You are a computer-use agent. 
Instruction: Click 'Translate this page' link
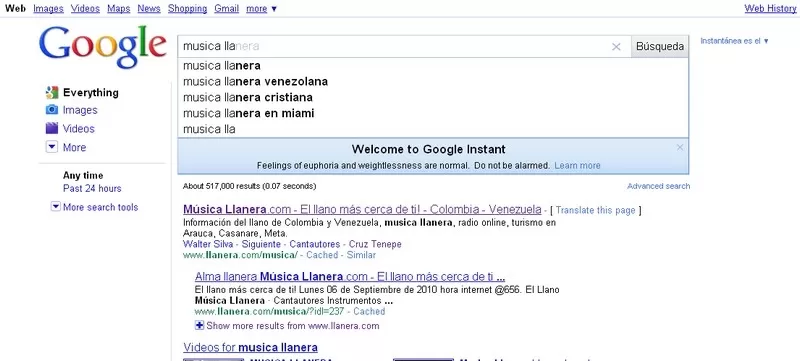pos(595,210)
